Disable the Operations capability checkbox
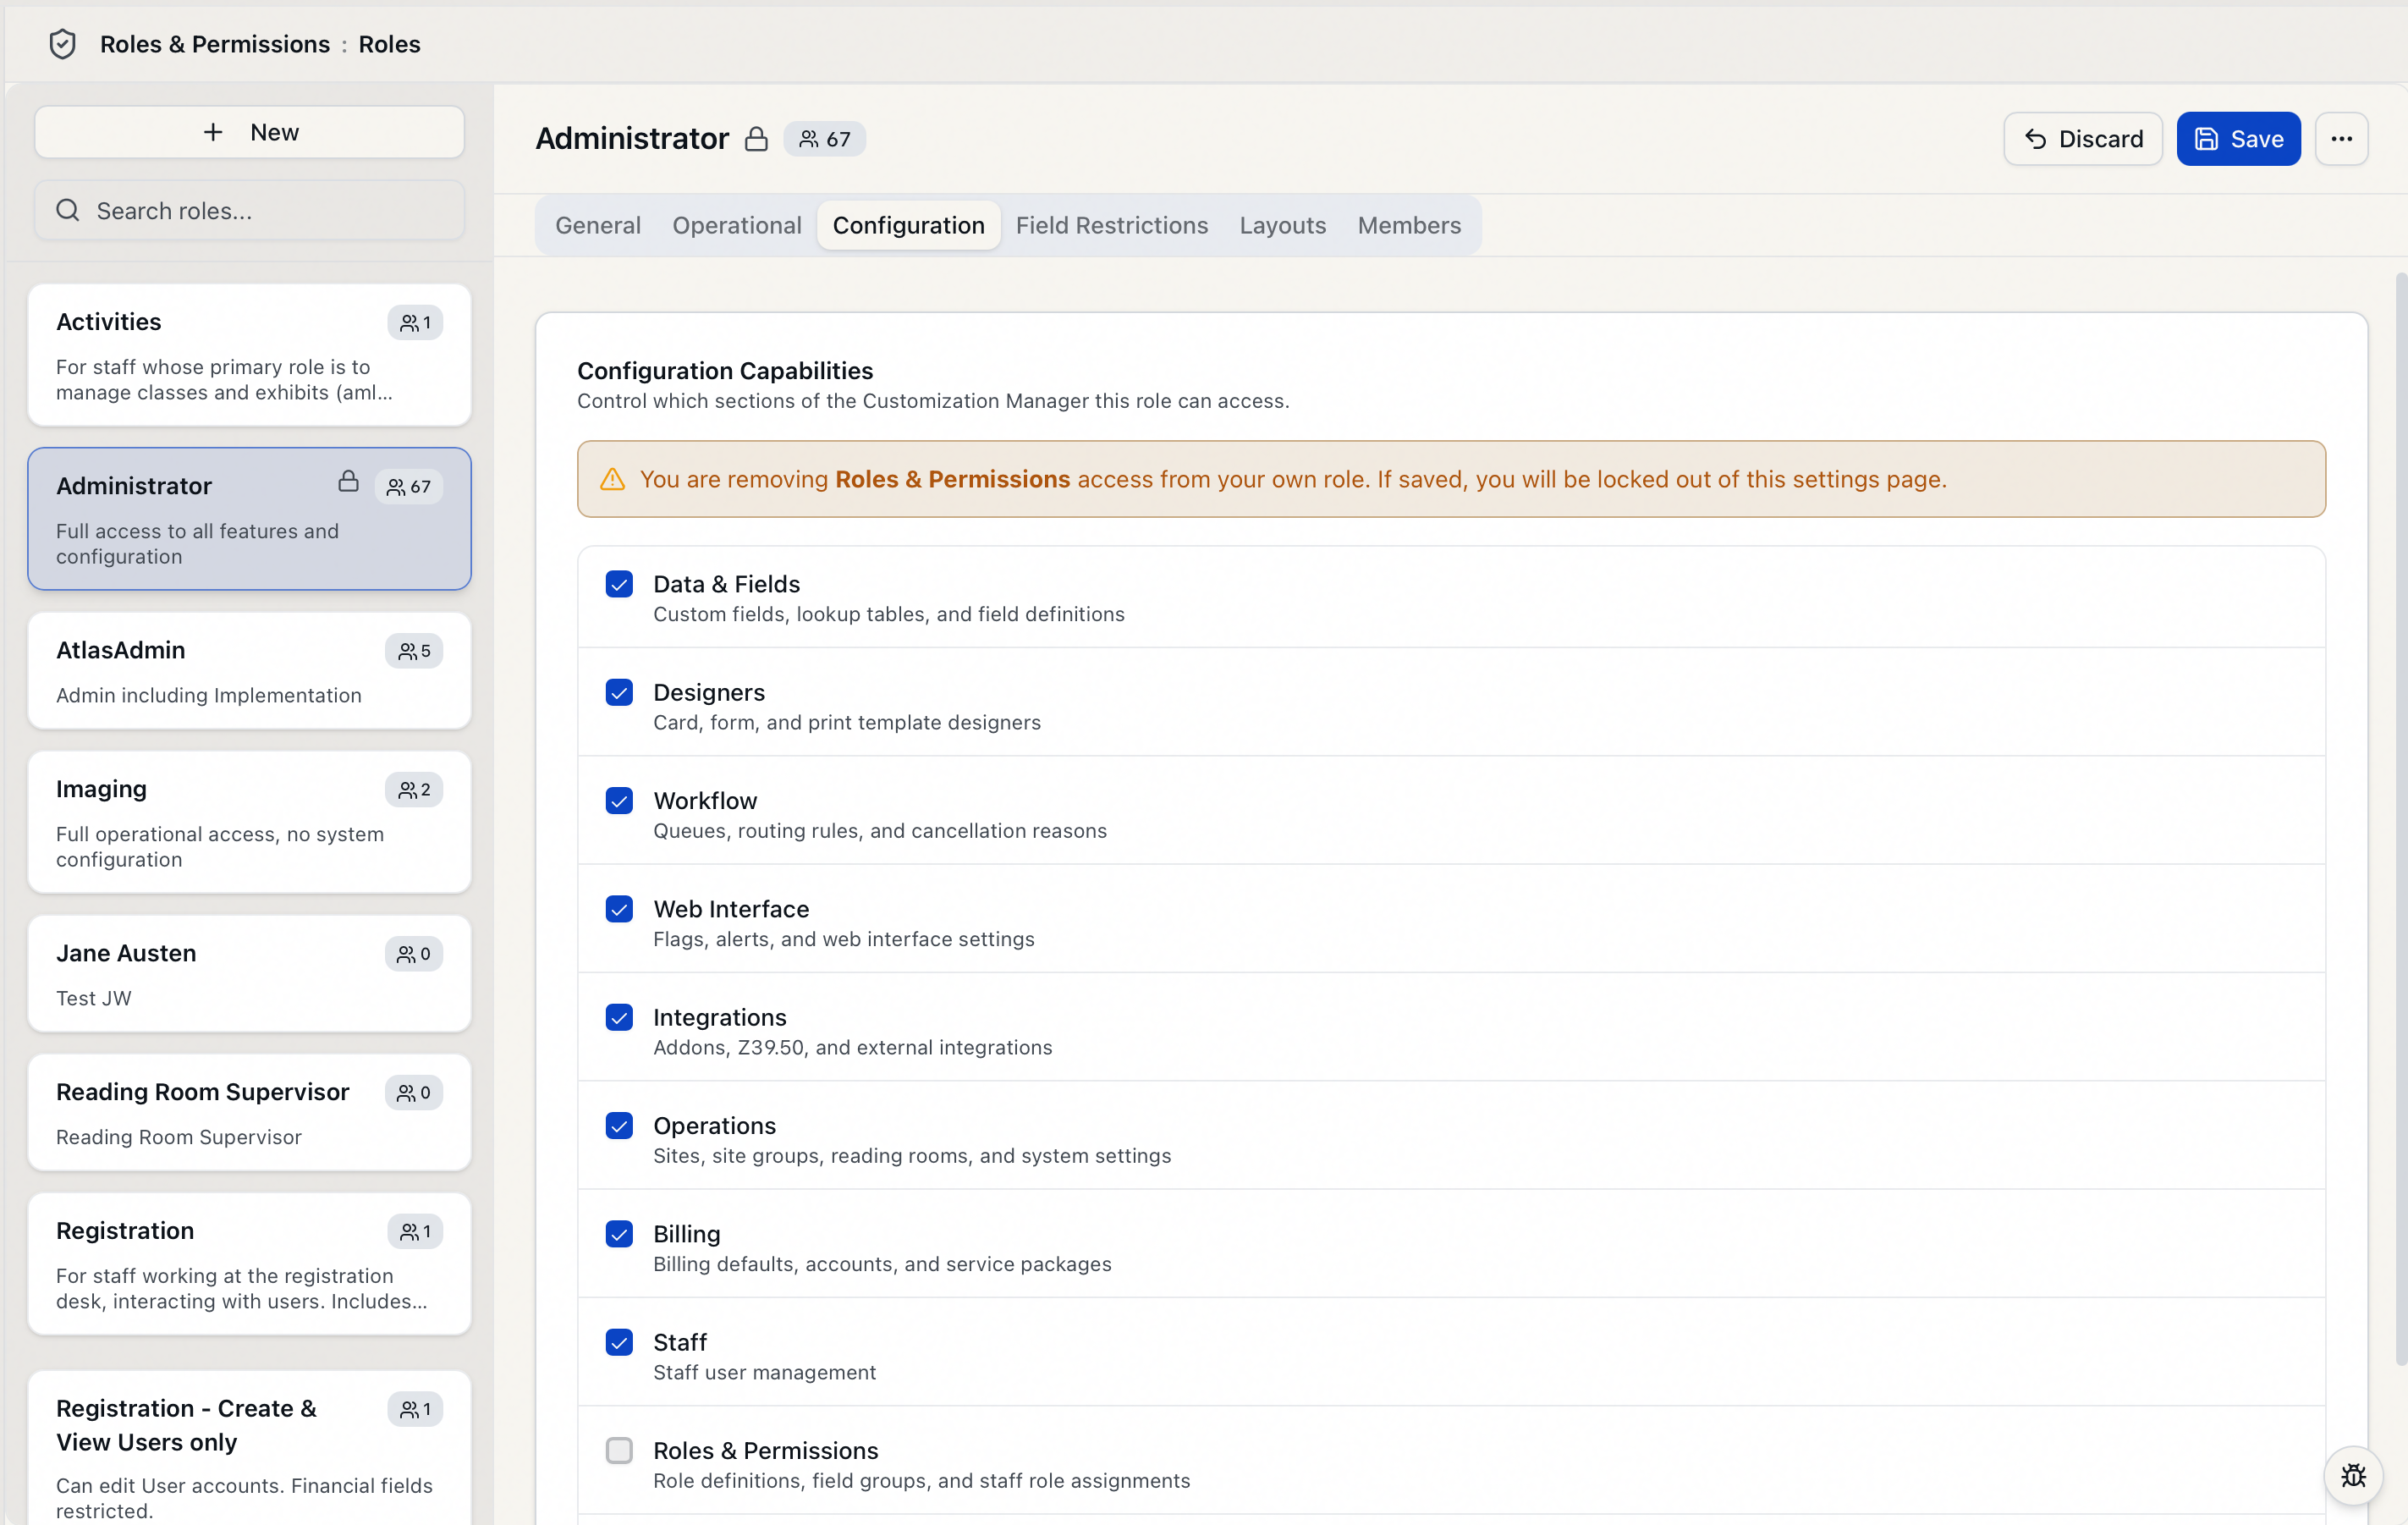This screenshot has width=2408, height=1525. (x=619, y=1126)
